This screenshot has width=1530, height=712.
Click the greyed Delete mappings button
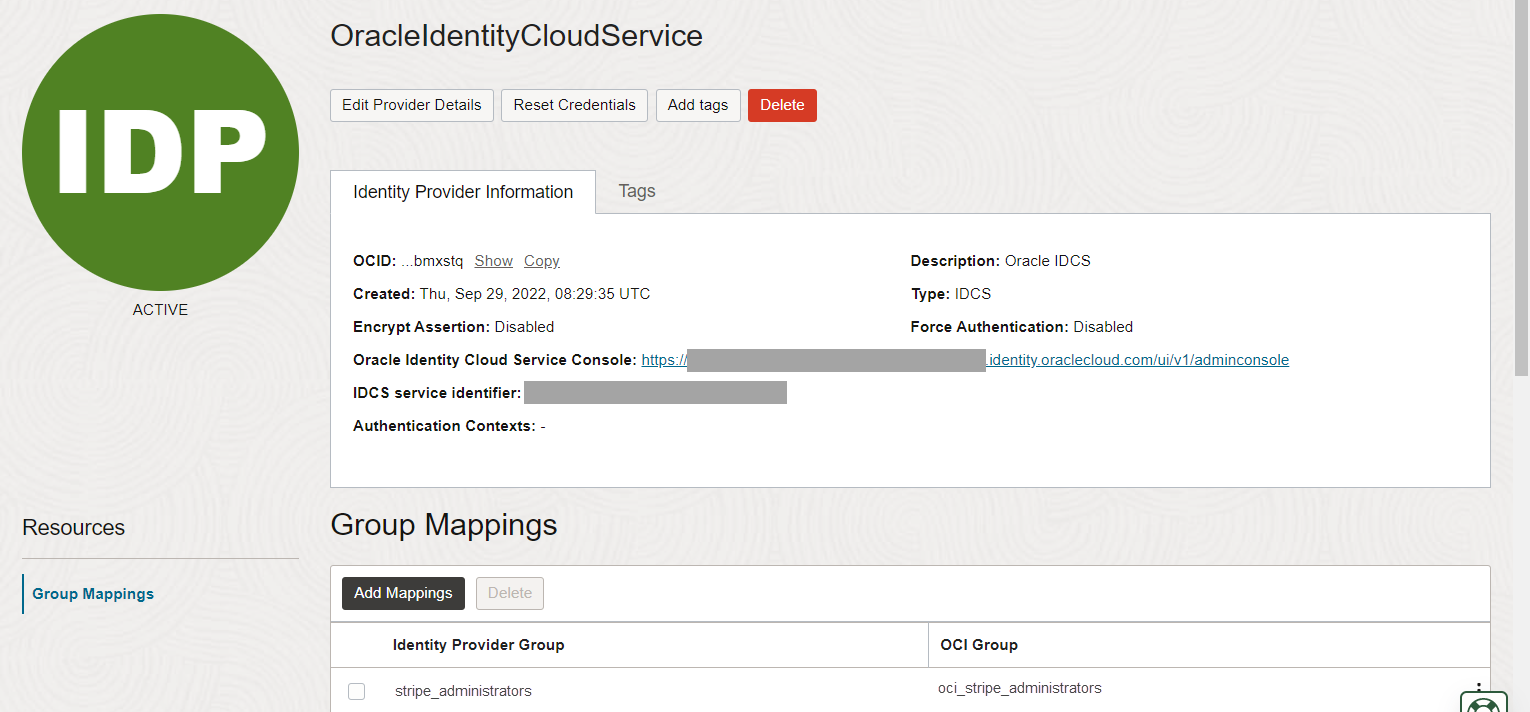510,593
